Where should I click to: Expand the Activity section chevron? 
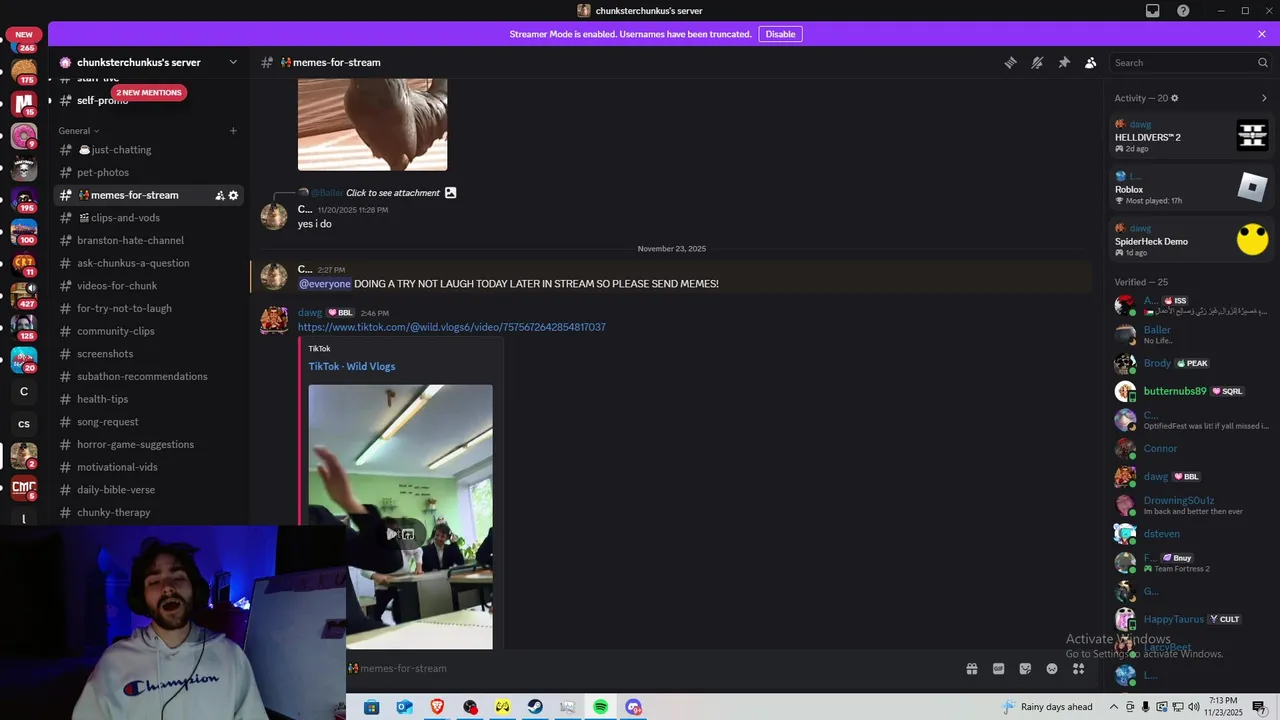pyautogui.click(x=1264, y=98)
